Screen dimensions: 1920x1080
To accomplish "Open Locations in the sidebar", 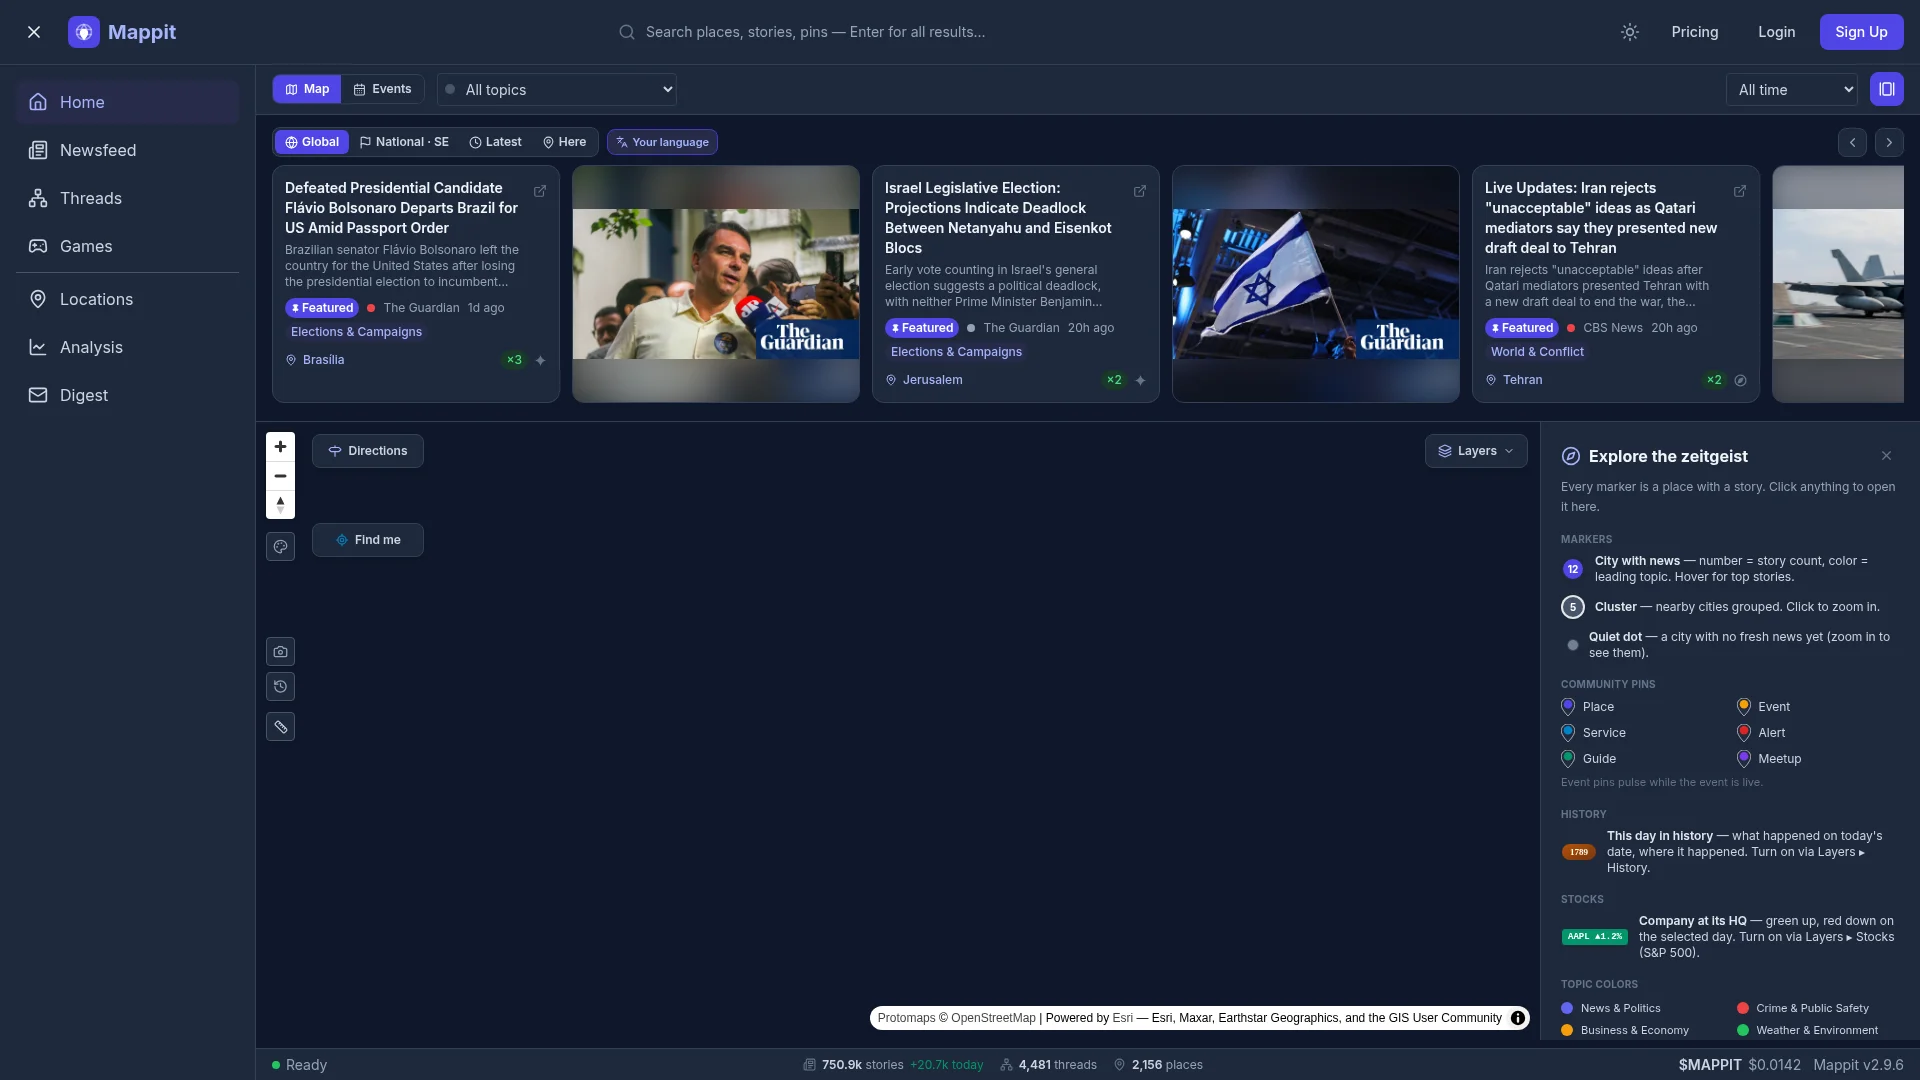I will pyautogui.click(x=127, y=299).
